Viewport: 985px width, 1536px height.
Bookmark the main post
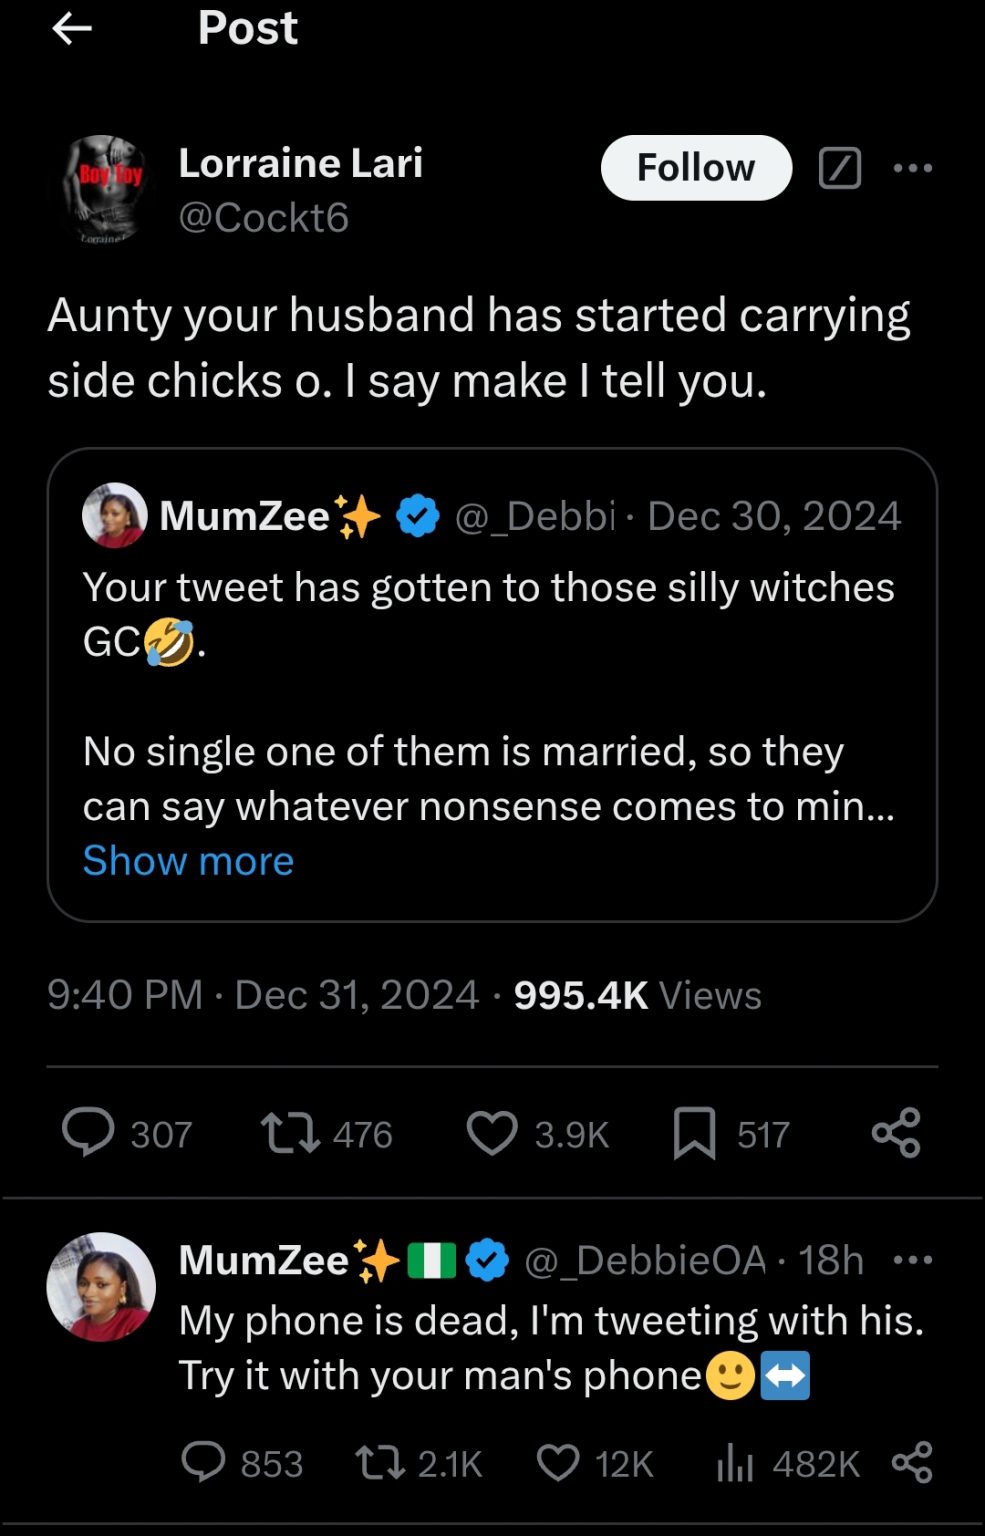(694, 1133)
